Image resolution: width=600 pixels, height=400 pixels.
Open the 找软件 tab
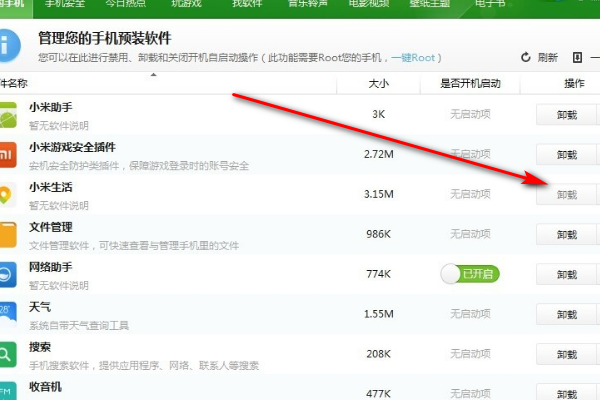coord(247,4)
